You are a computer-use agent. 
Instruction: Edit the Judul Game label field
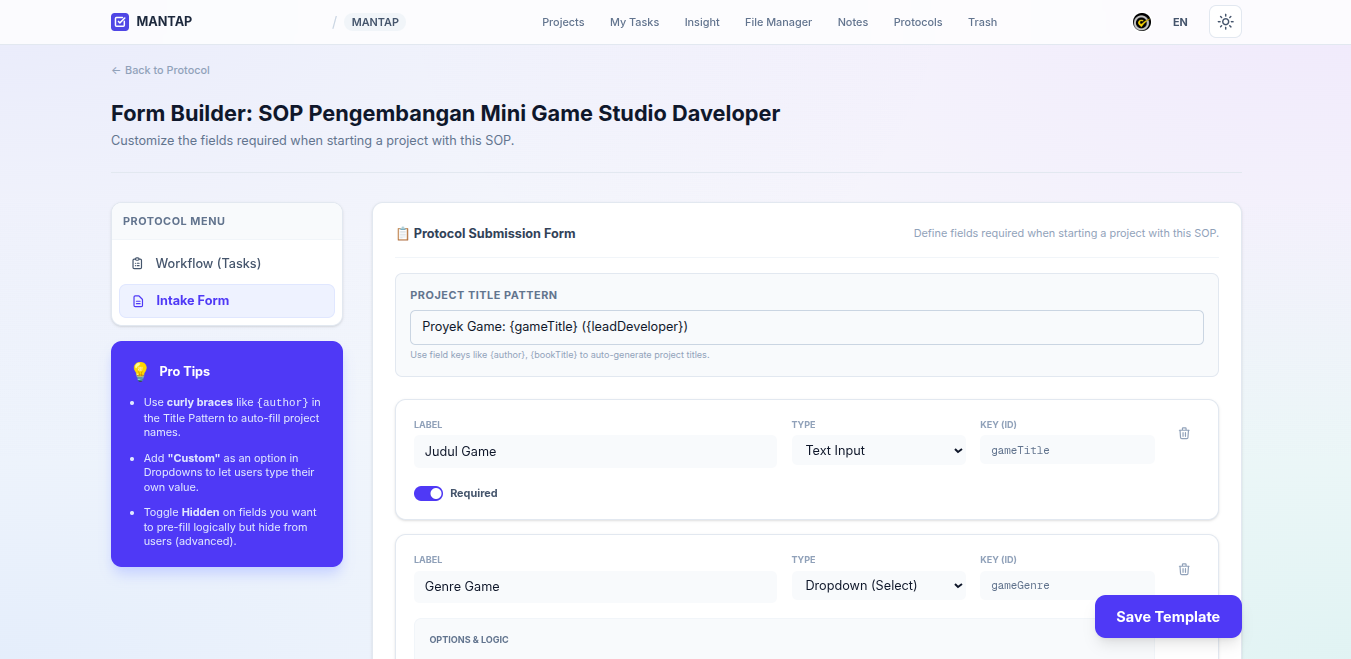(595, 451)
